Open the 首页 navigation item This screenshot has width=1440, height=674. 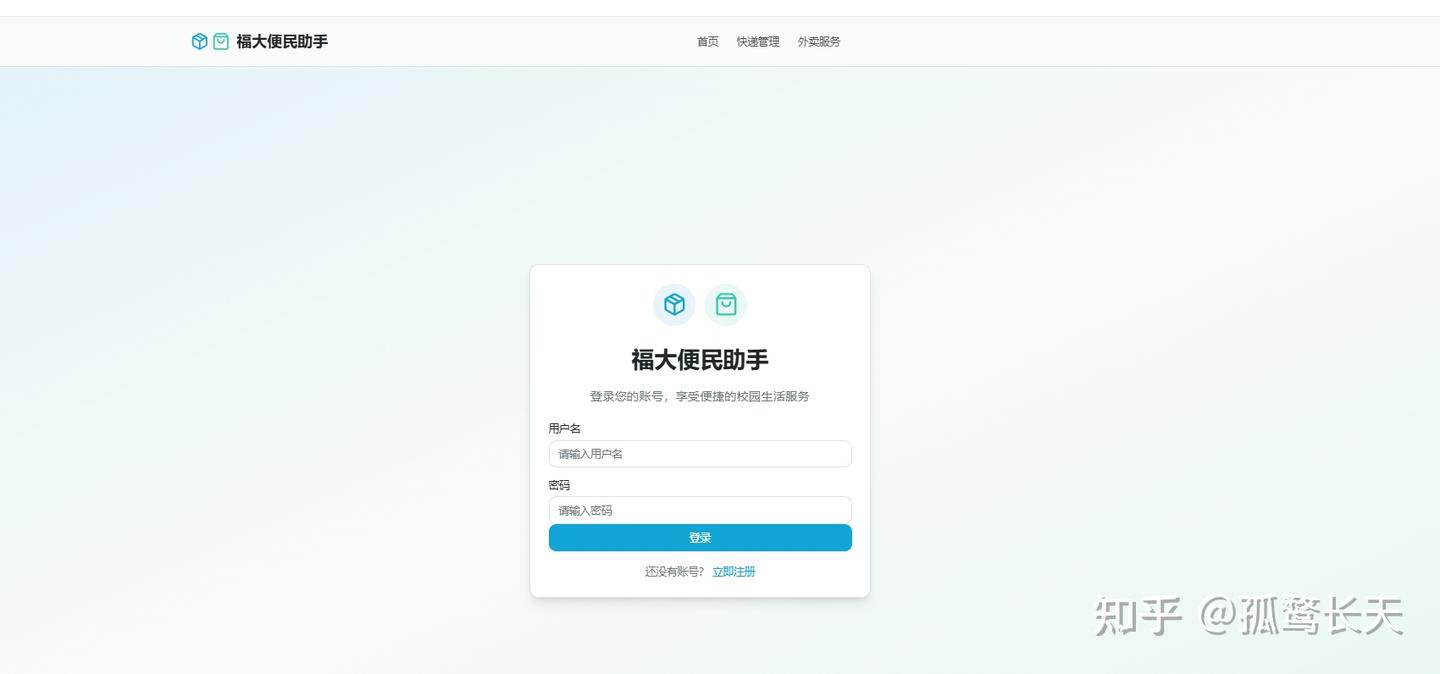tap(707, 42)
